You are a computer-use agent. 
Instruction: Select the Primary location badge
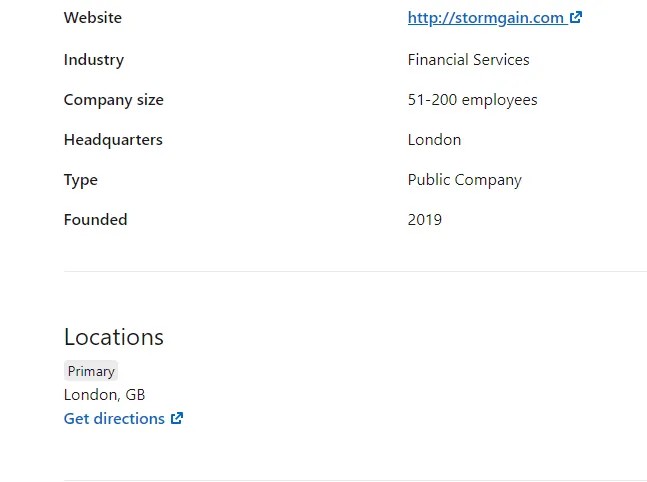(91, 371)
